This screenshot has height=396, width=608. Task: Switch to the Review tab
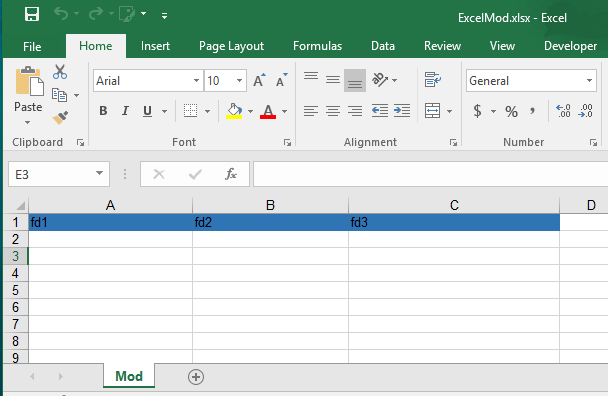coord(442,46)
